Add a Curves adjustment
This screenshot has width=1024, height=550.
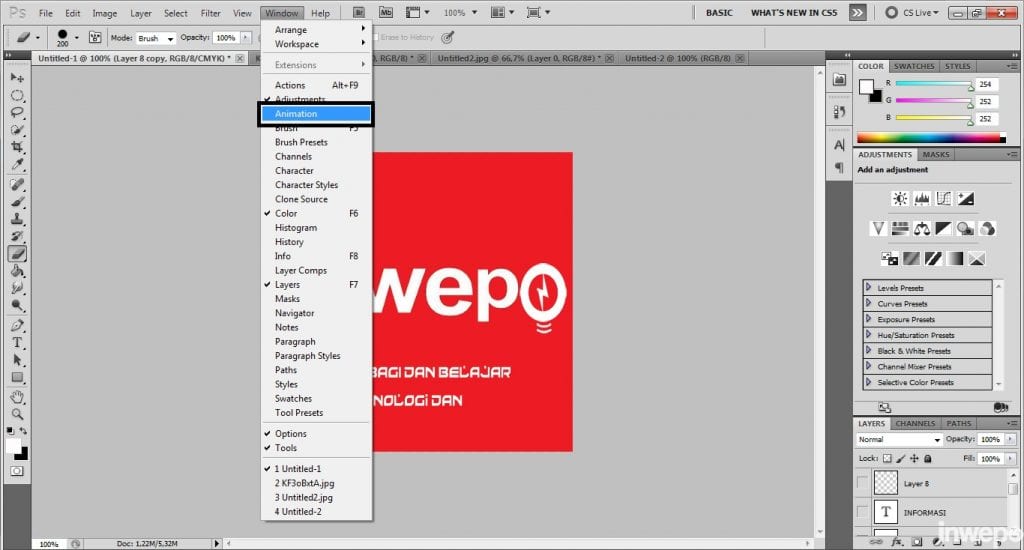[x=944, y=199]
